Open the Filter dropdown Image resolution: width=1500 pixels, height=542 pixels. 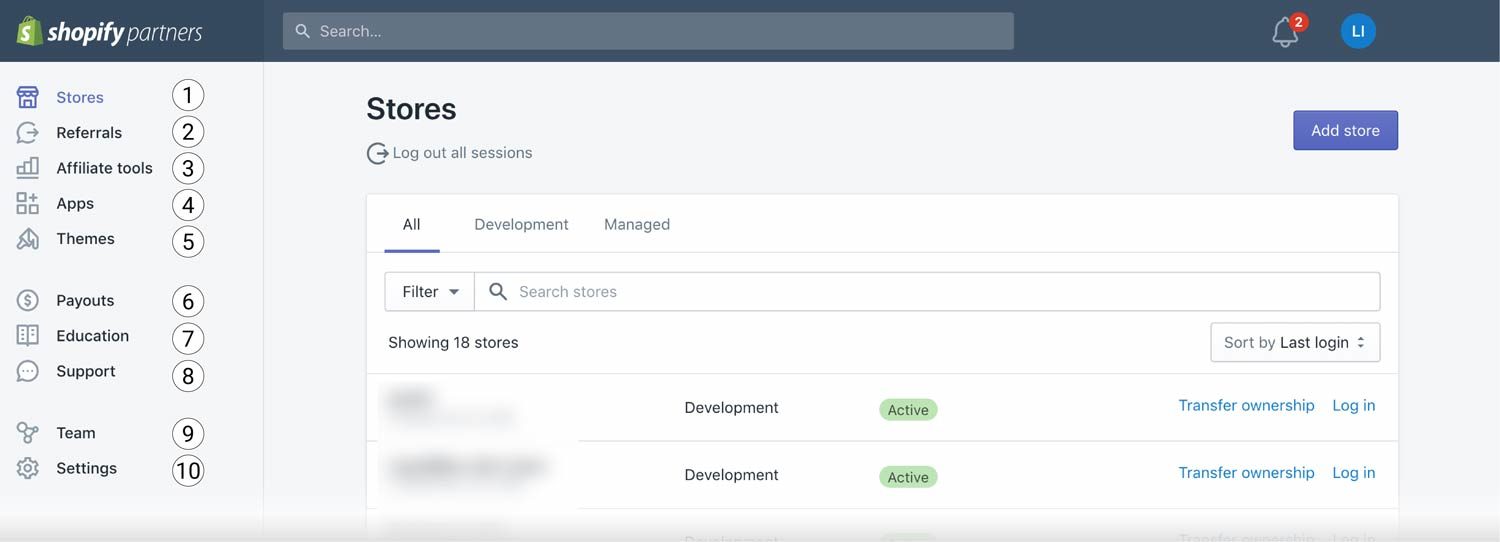(430, 291)
